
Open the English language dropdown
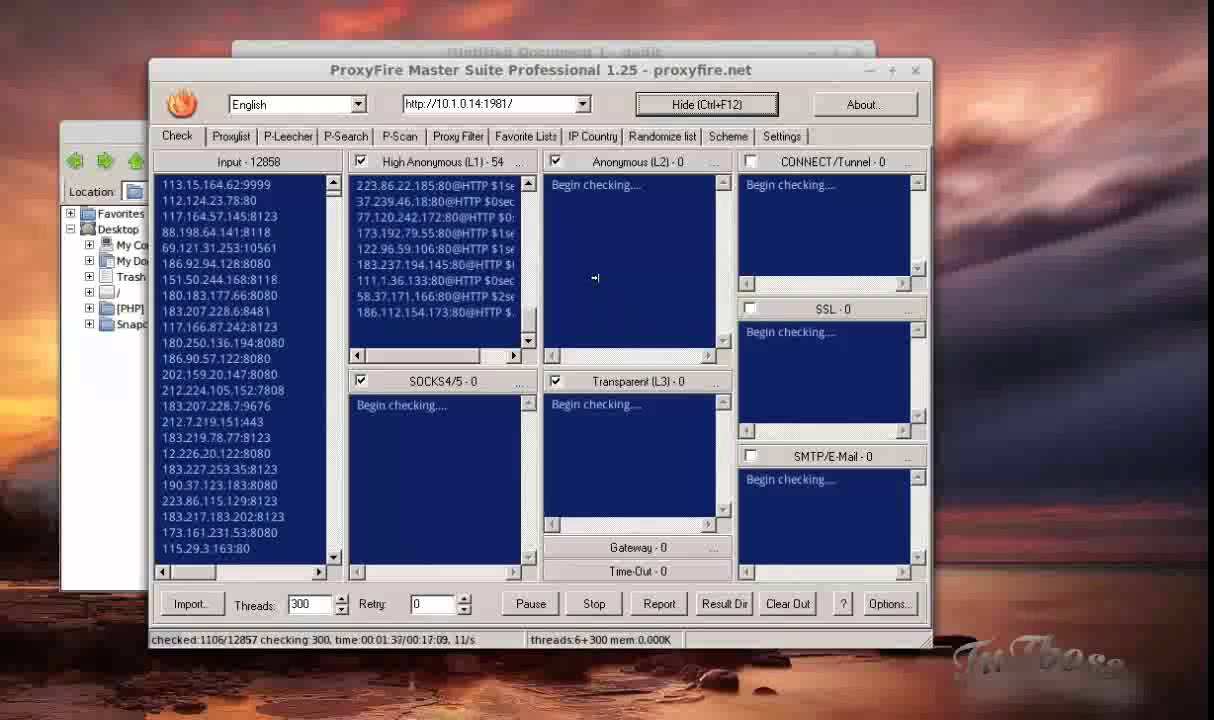358,104
